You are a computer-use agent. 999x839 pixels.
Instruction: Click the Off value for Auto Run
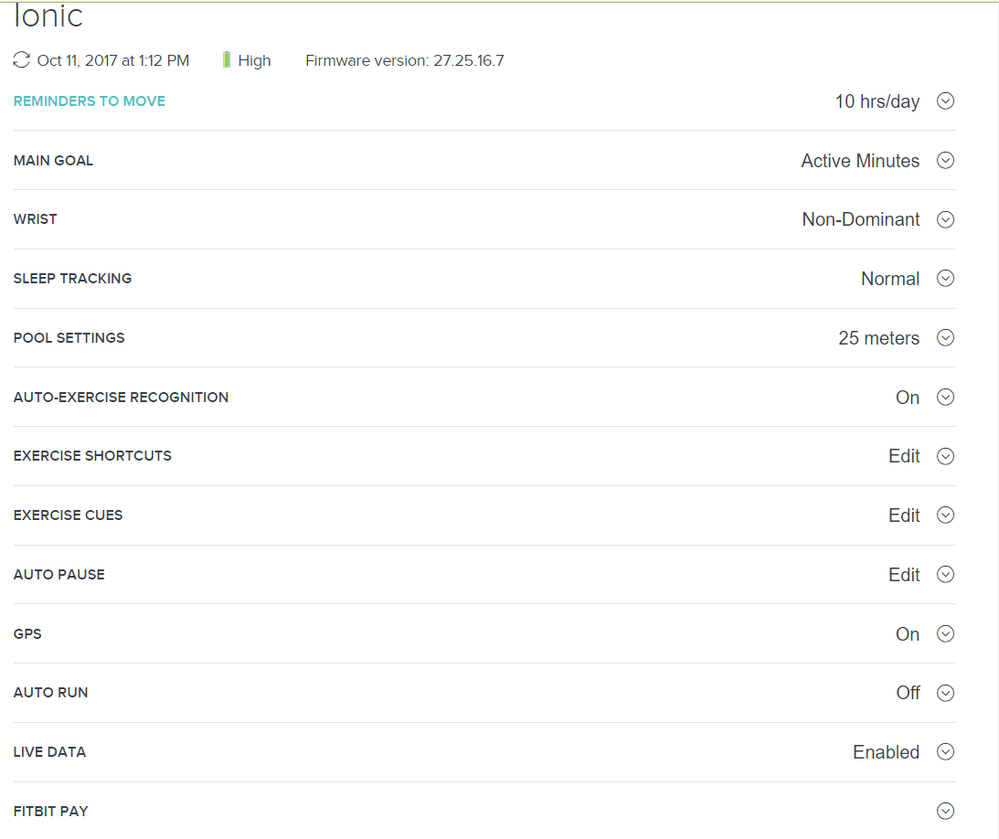pyautogui.click(x=908, y=692)
